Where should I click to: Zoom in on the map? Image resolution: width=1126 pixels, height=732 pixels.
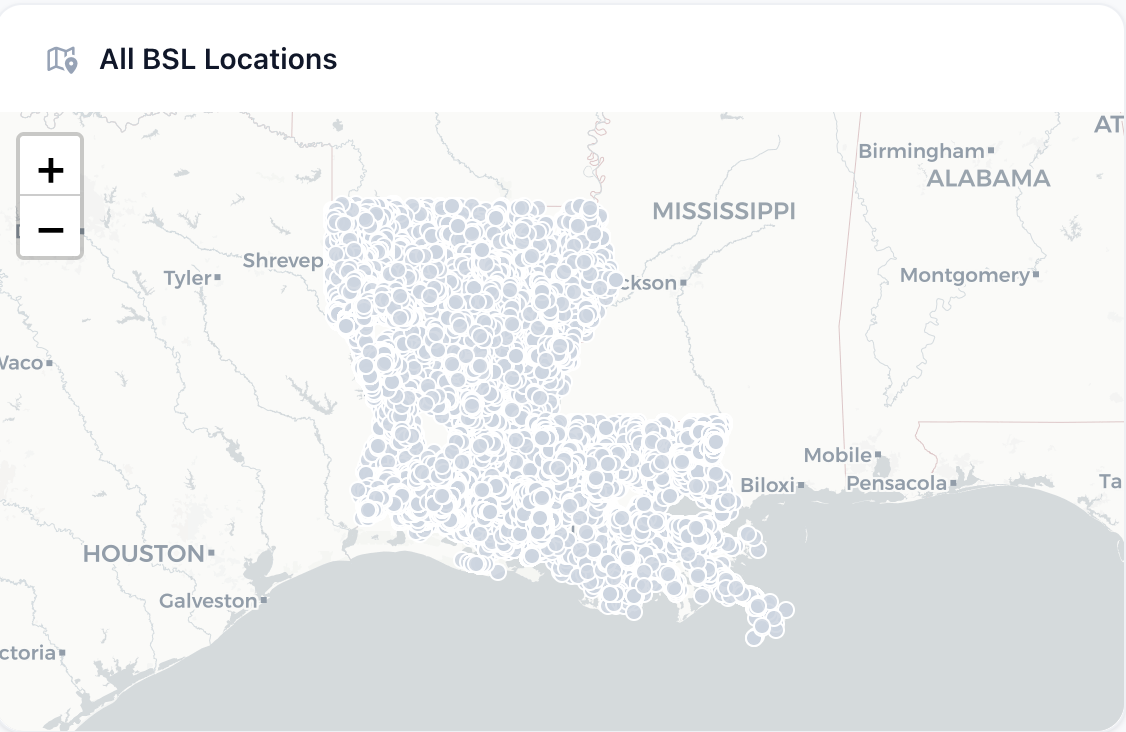(50, 167)
